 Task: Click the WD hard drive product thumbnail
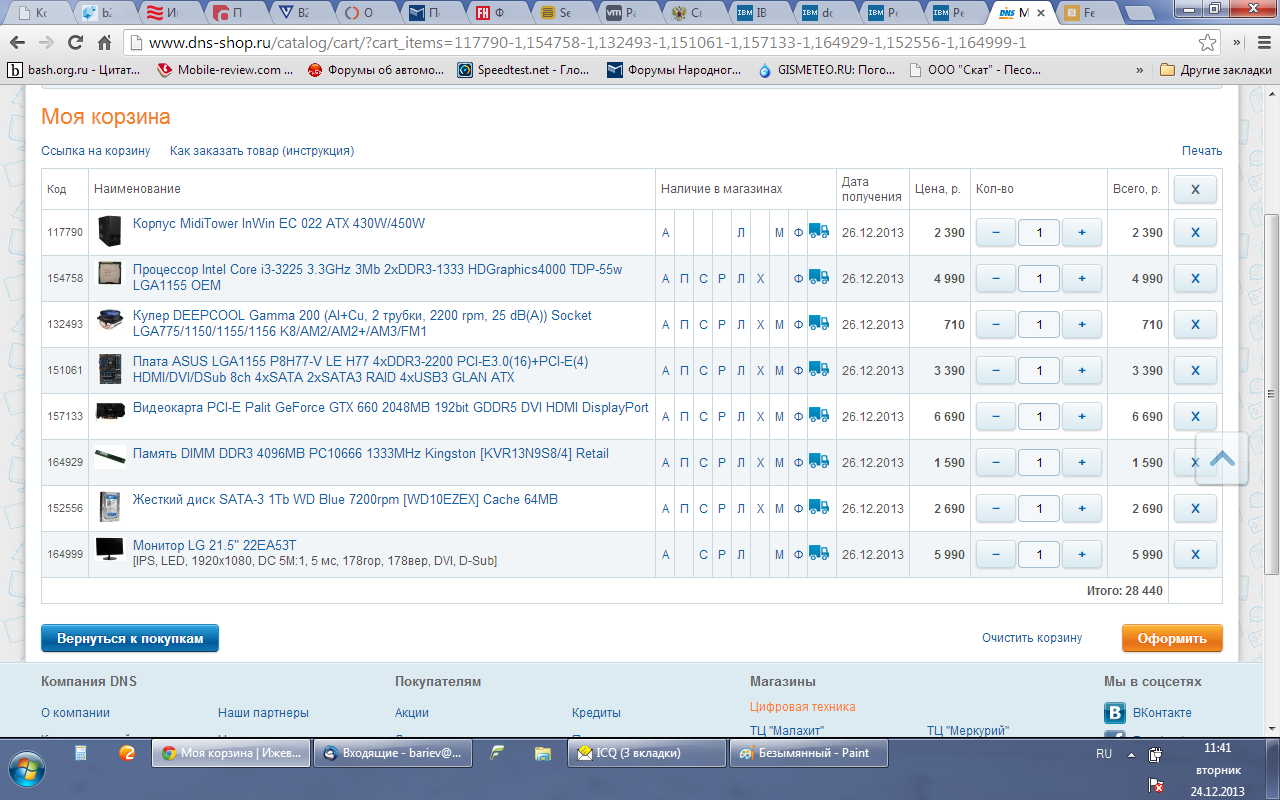click(110, 508)
